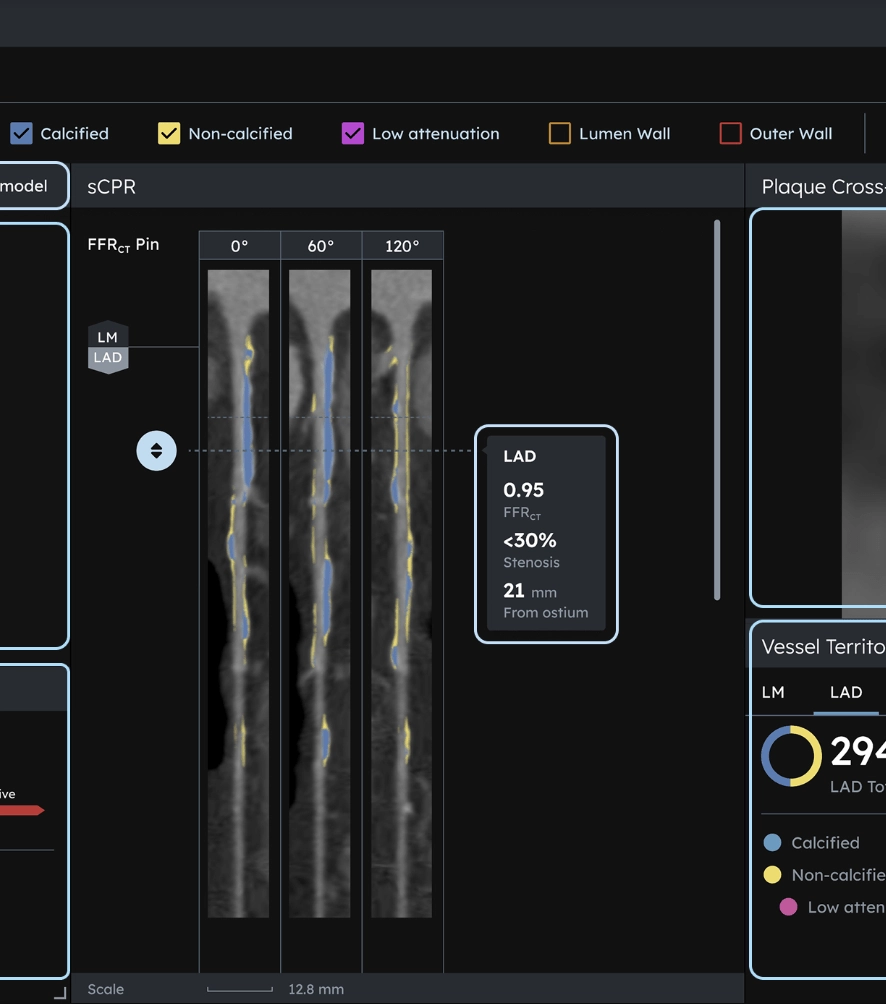886x1004 pixels.
Task: Click the sCPR panel vertical scrollbar
Action: point(717,410)
